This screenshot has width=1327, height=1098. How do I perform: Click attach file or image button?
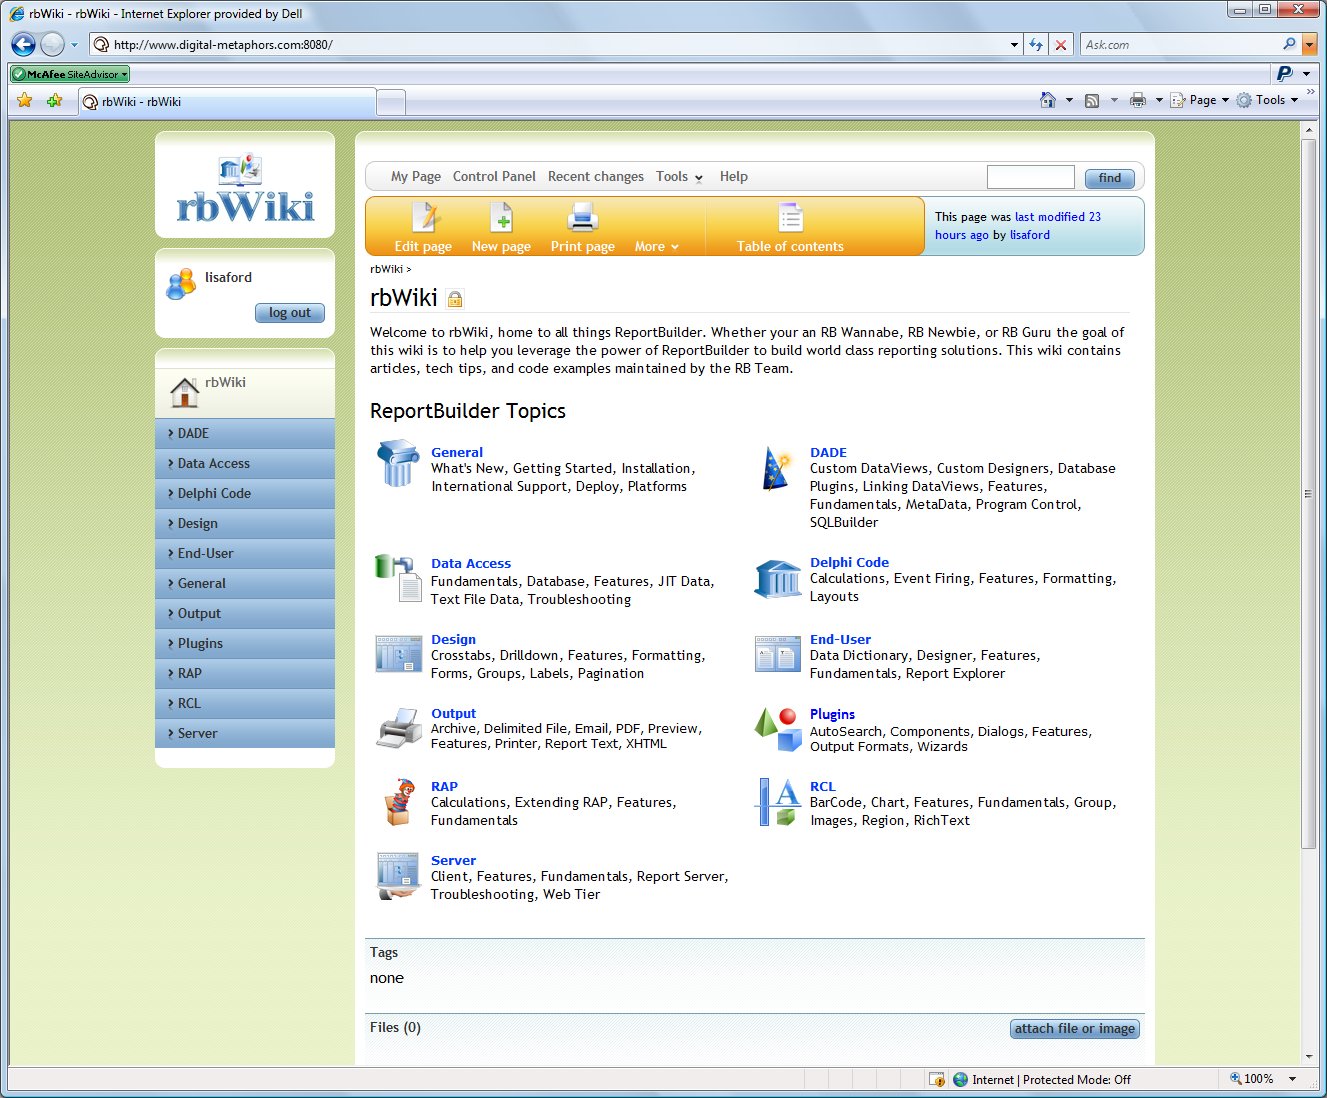click(x=1075, y=1029)
